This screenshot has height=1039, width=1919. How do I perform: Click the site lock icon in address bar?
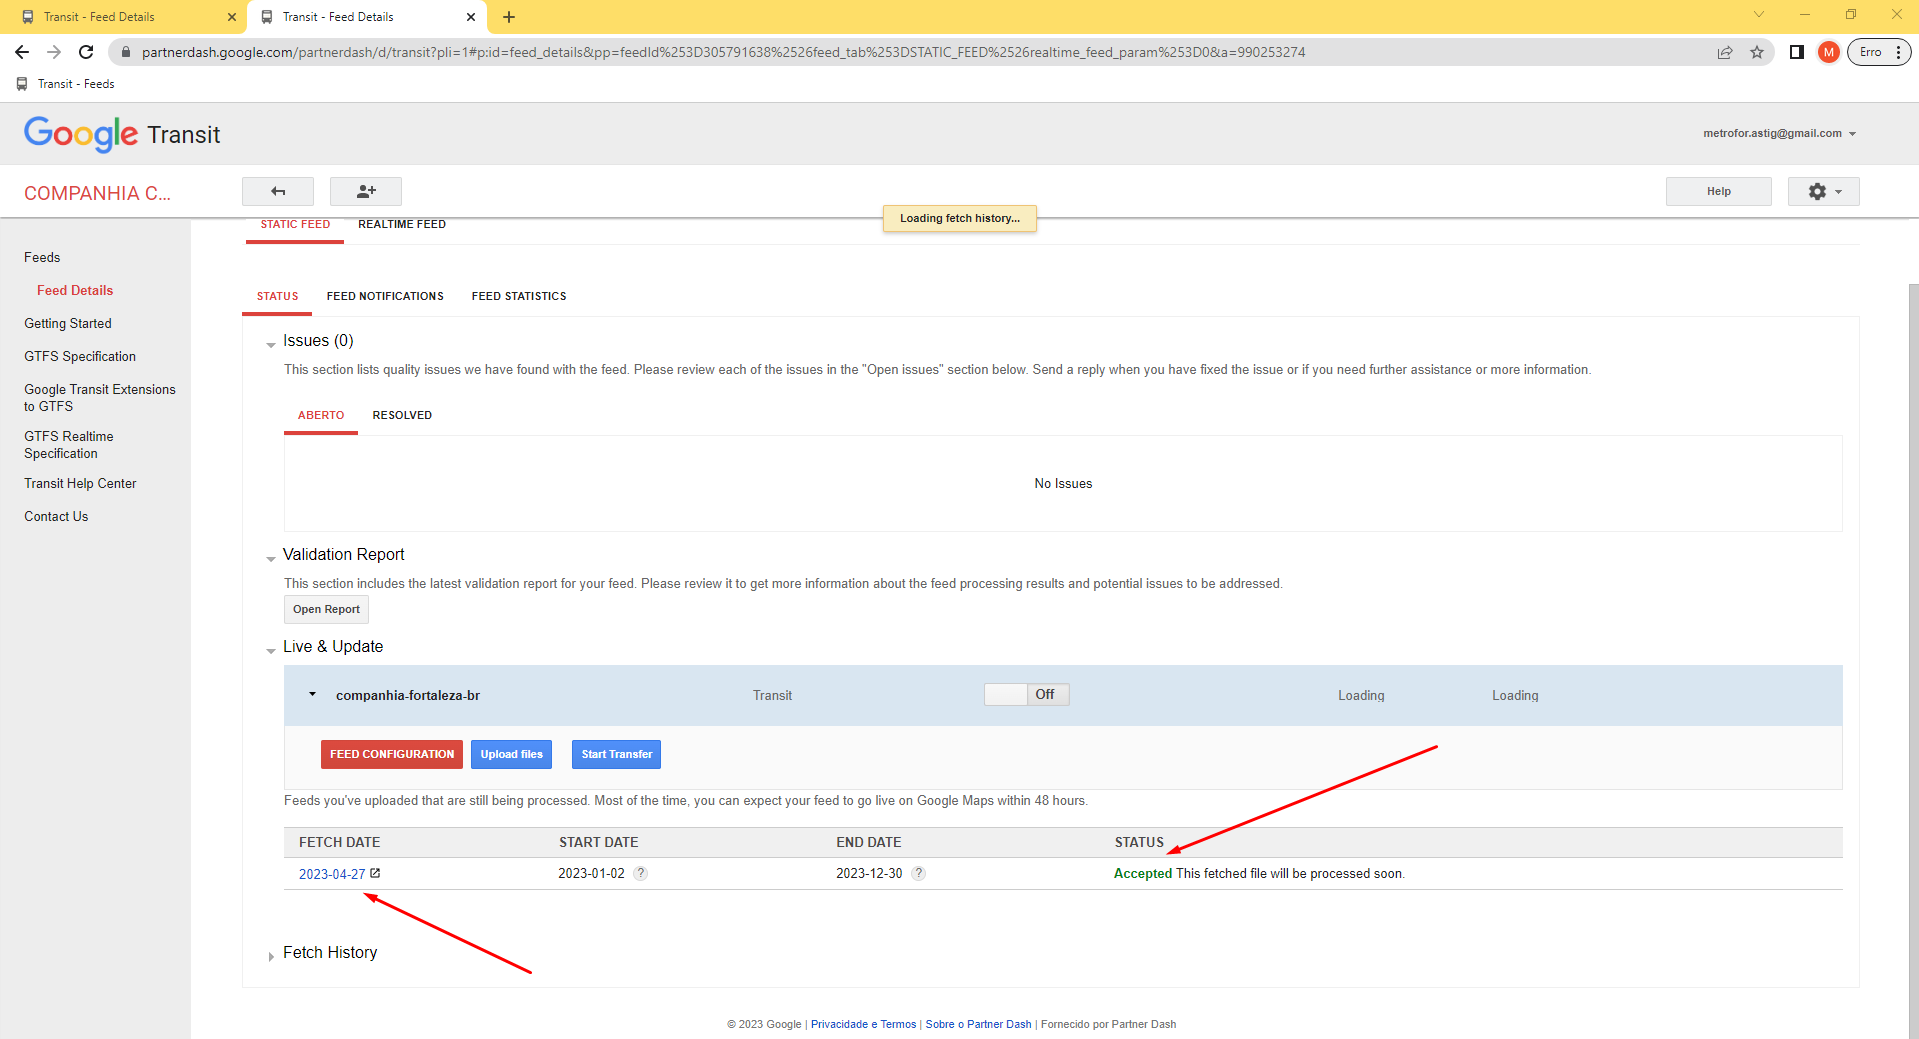[x=125, y=52]
